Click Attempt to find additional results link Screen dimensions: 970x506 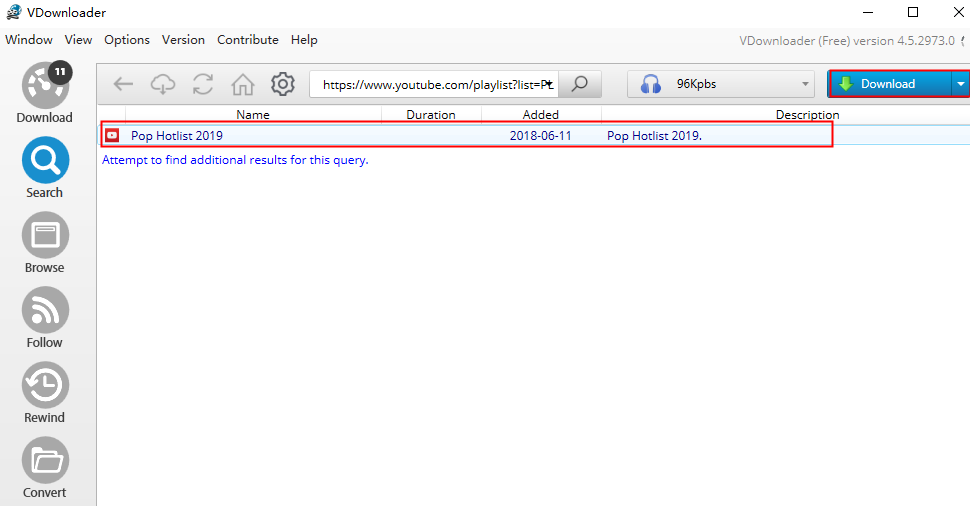click(235, 160)
